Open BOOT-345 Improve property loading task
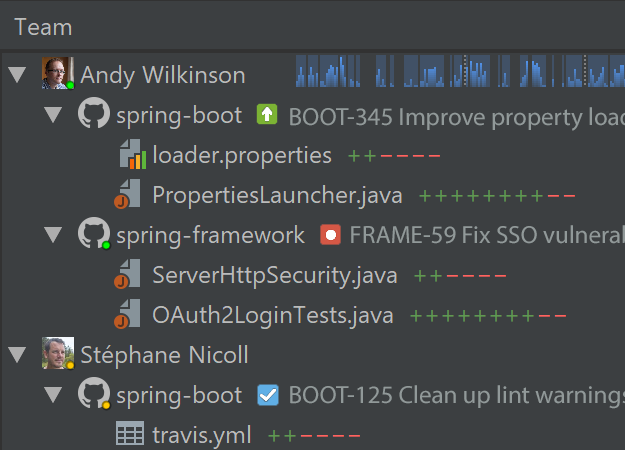625x450 pixels. coord(456,117)
